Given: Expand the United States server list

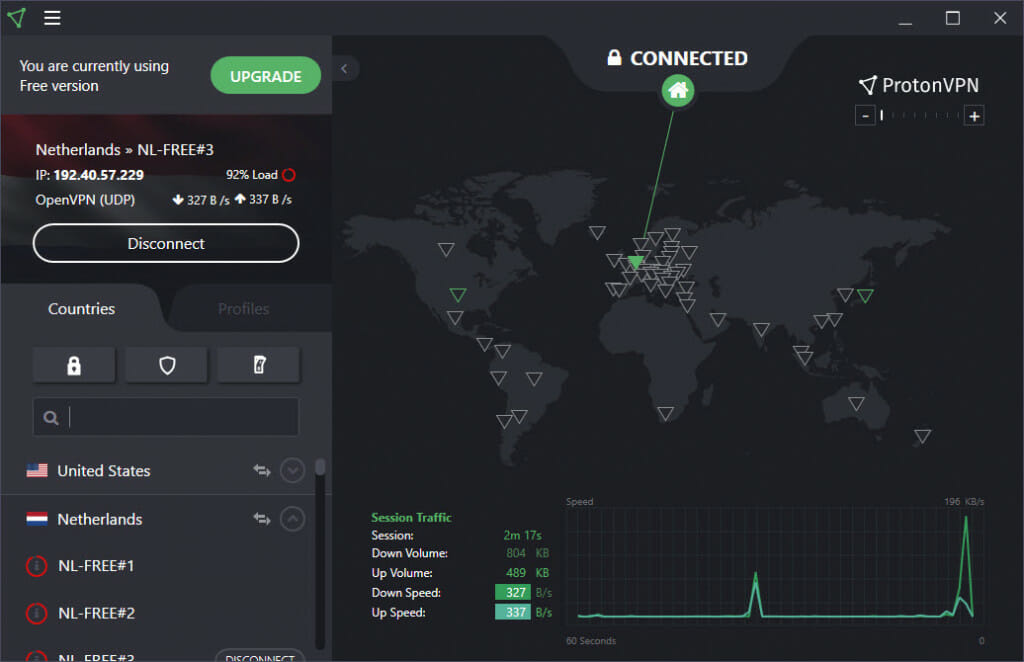Looking at the screenshot, I should click(293, 470).
